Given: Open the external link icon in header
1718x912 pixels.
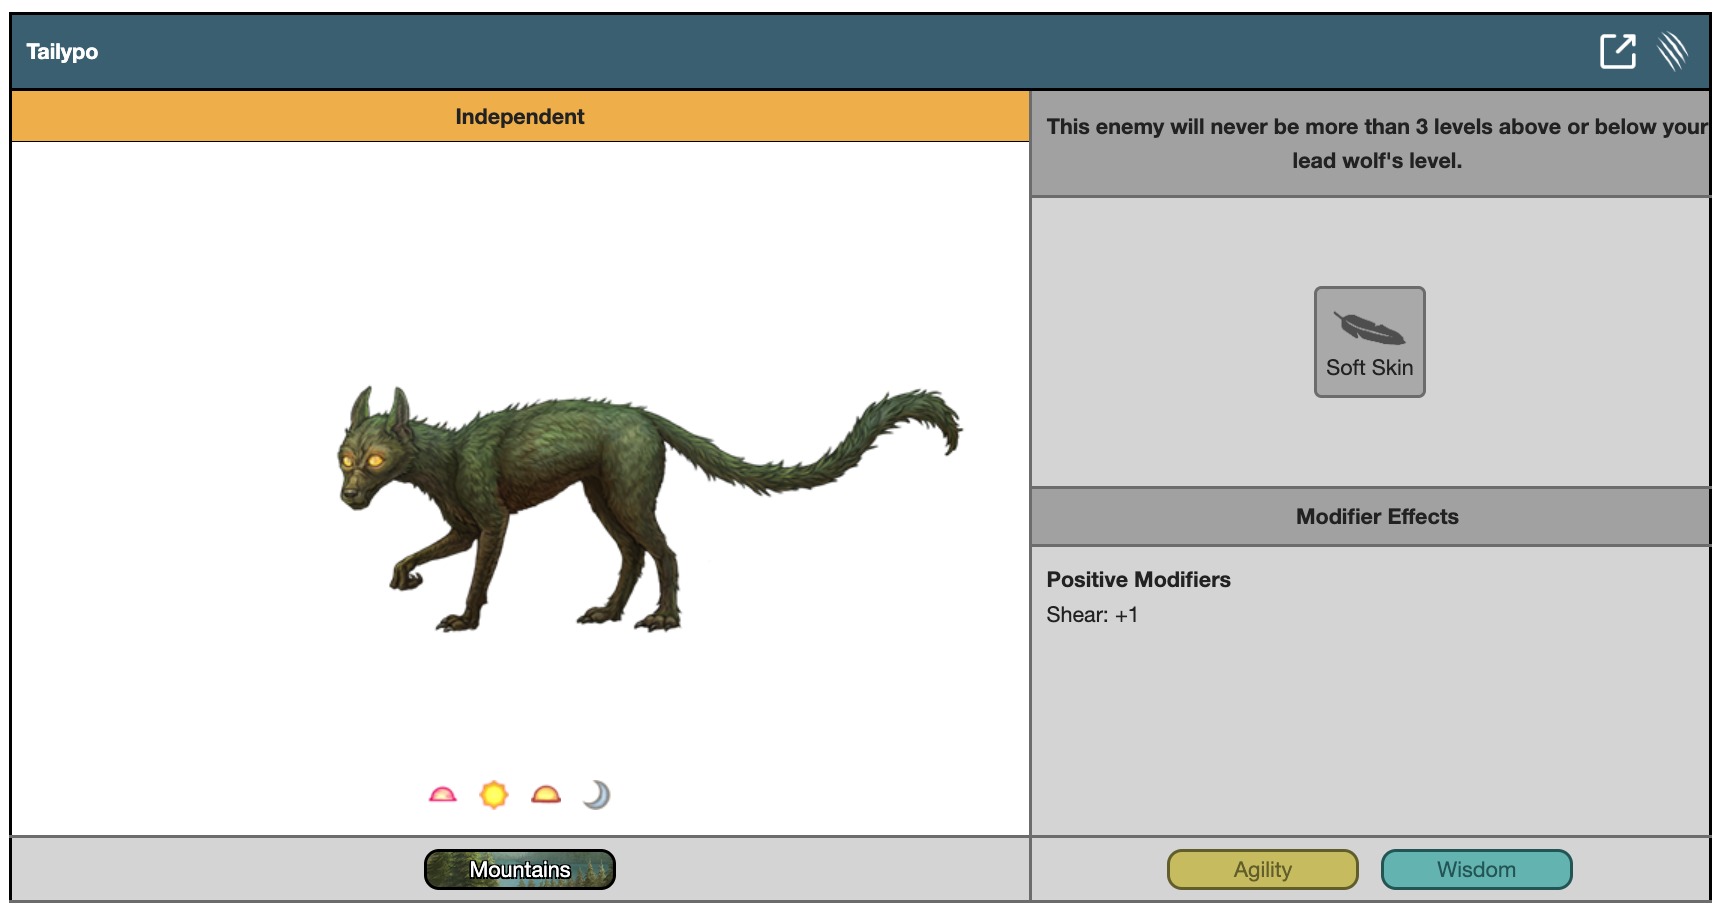Looking at the screenshot, I should click(1617, 51).
